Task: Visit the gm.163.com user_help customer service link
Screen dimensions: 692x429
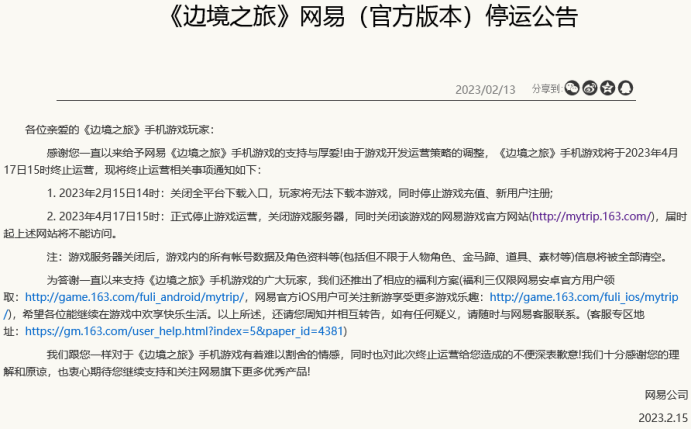Action: (184, 331)
